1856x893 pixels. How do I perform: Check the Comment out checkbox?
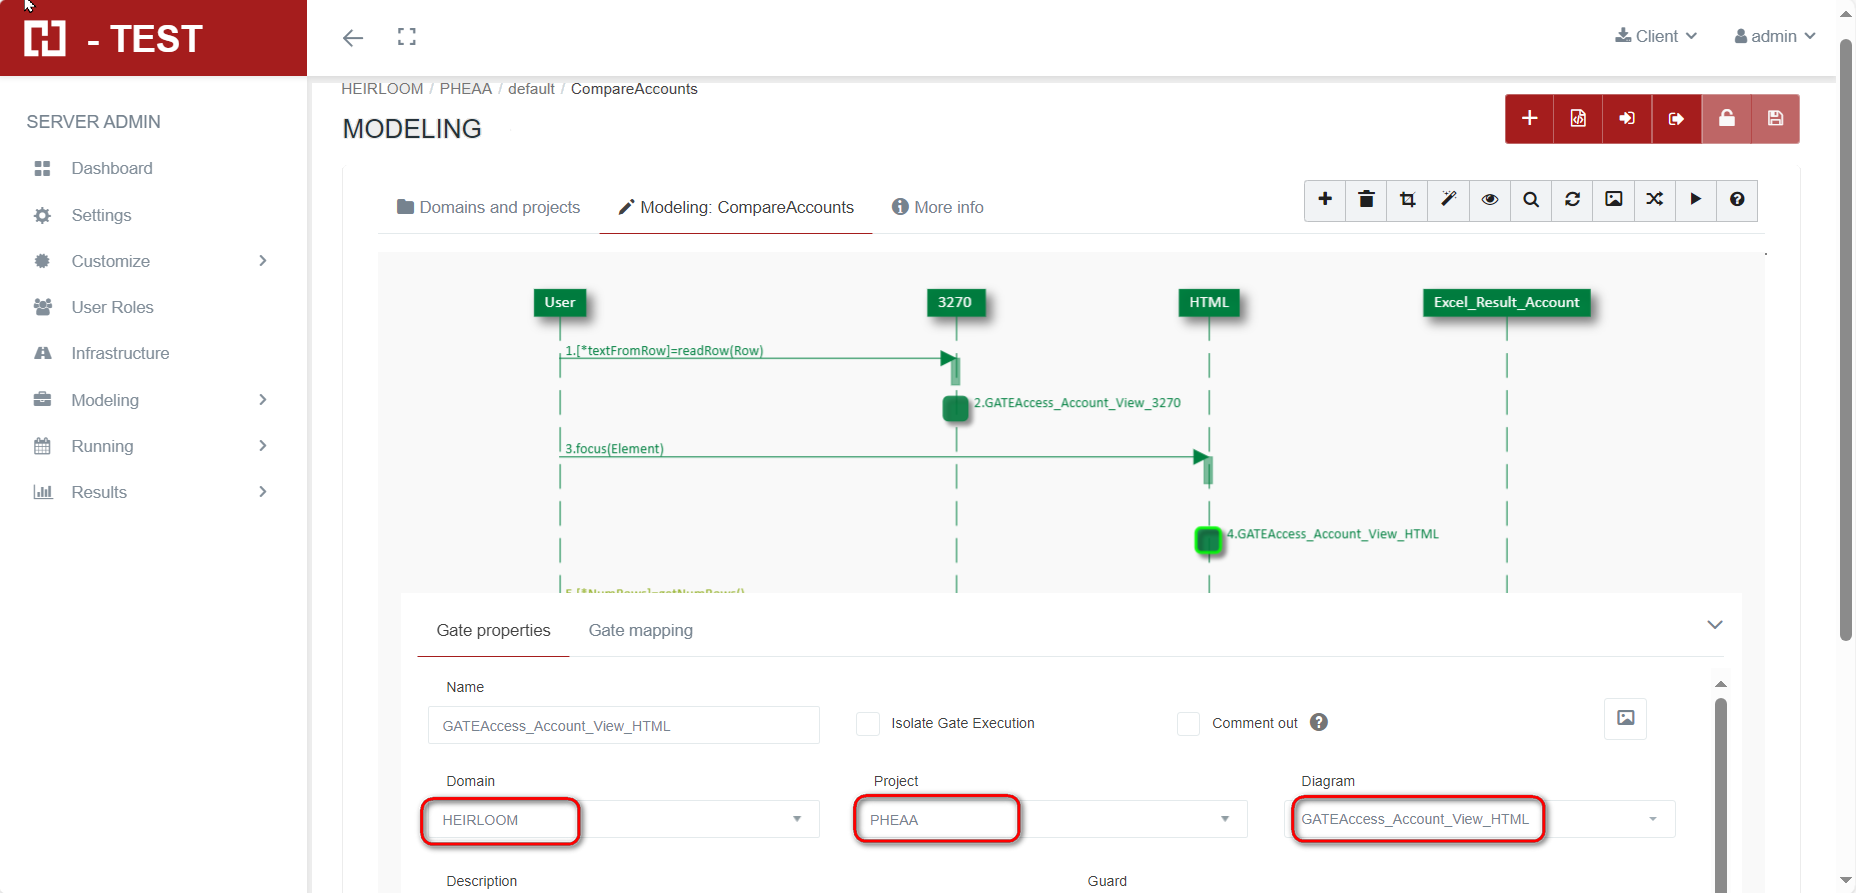click(x=1188, y=724)
